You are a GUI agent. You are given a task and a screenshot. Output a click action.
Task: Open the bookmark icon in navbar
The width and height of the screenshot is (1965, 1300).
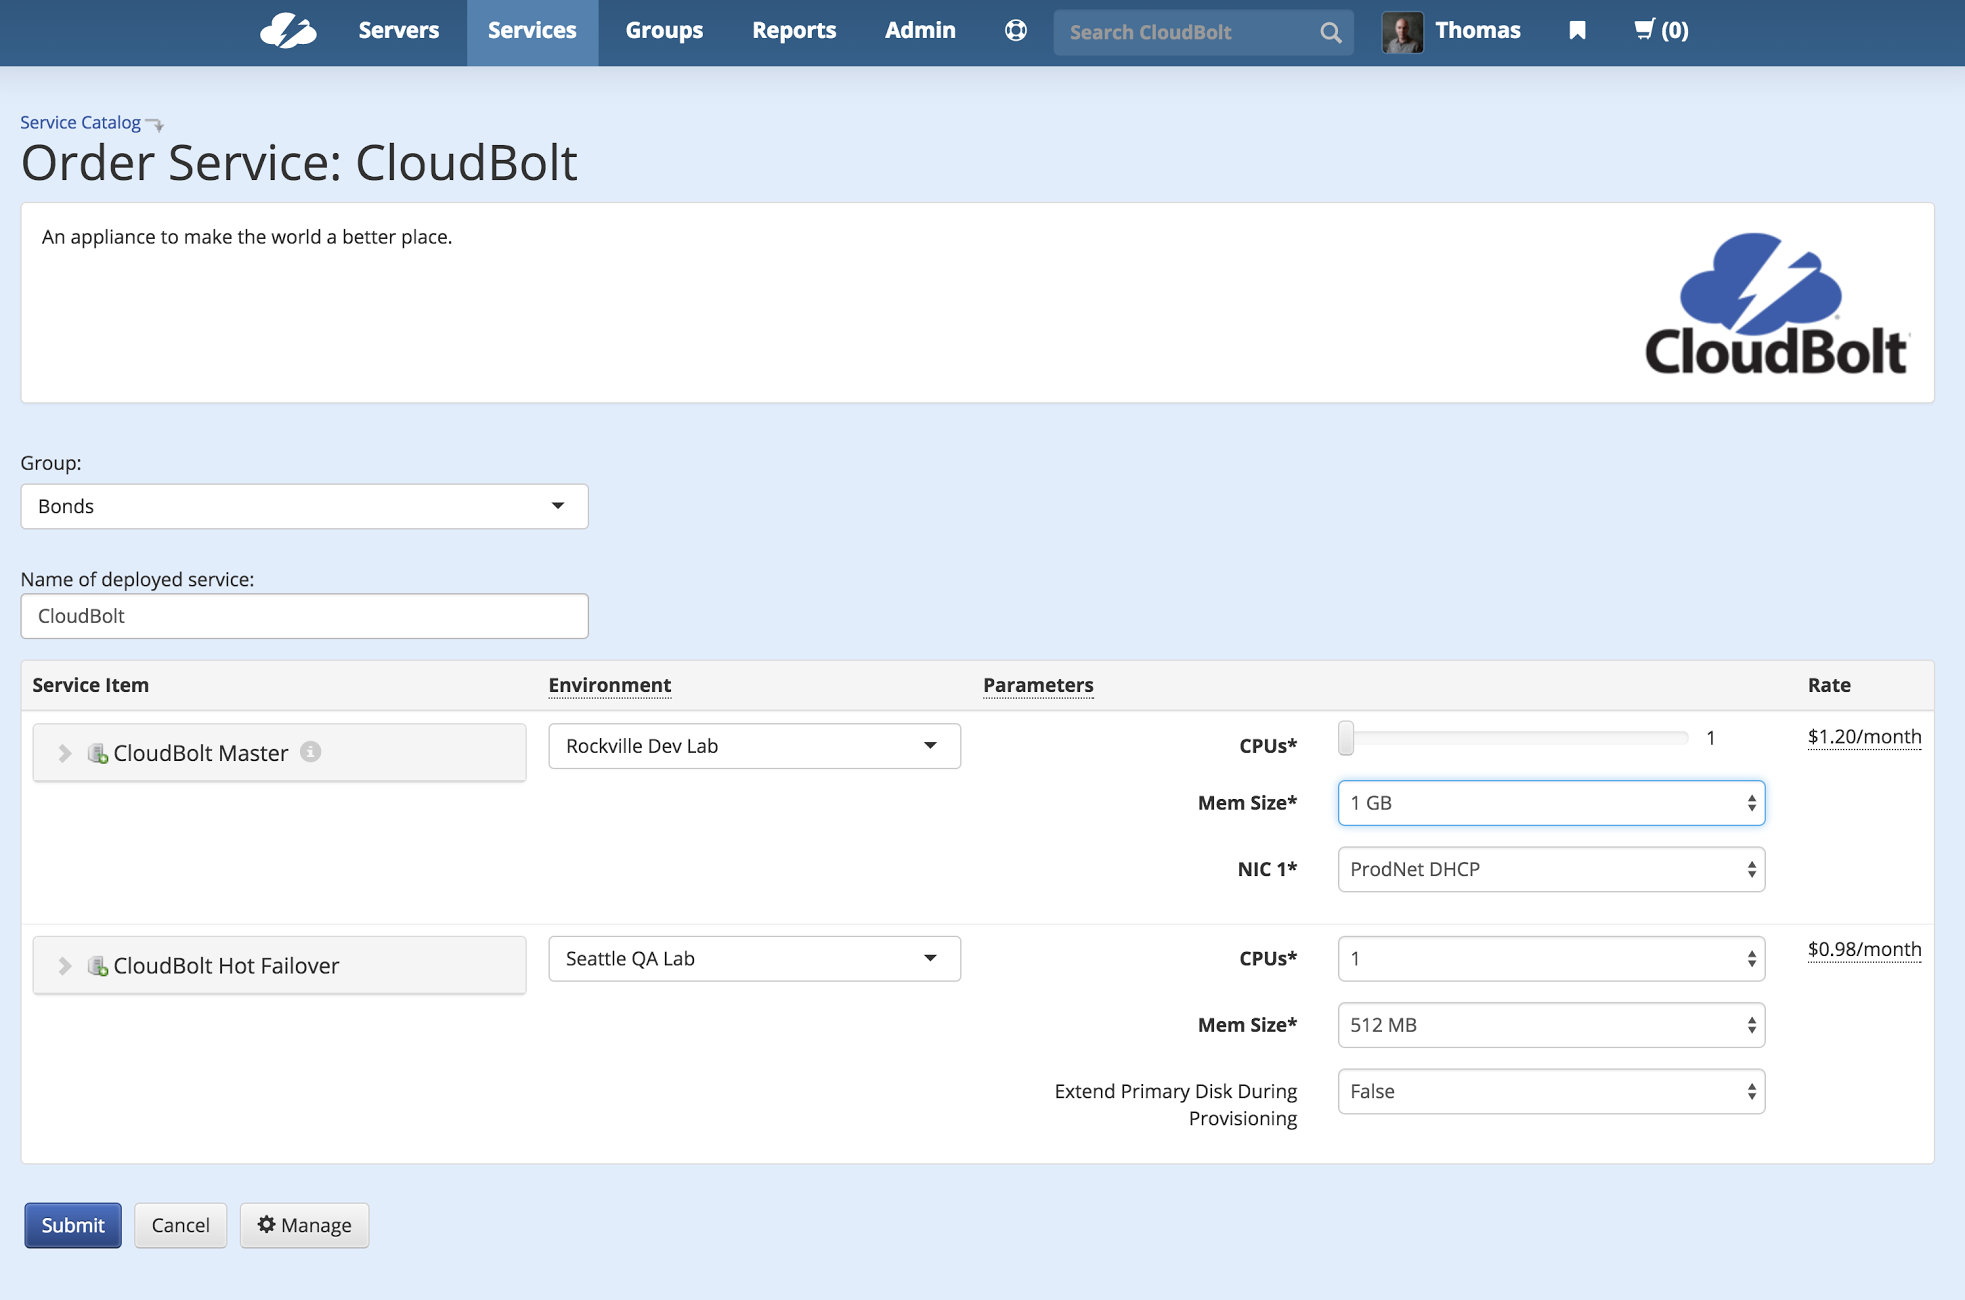1577,31
